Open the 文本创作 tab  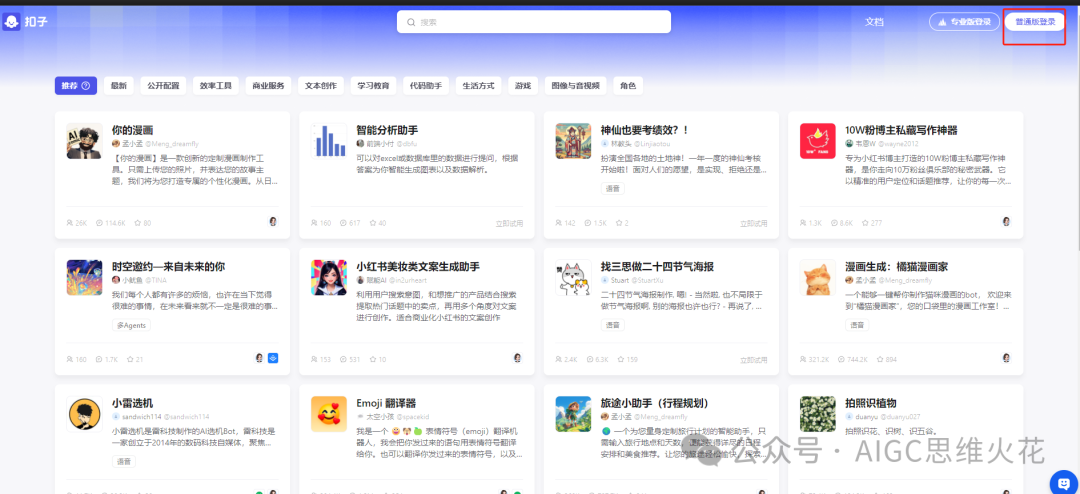pos(321,86)
